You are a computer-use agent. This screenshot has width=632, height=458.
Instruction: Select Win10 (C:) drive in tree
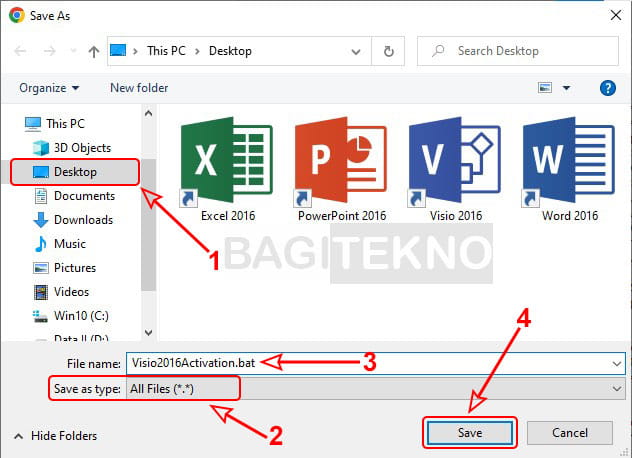[x=71, y=316]
